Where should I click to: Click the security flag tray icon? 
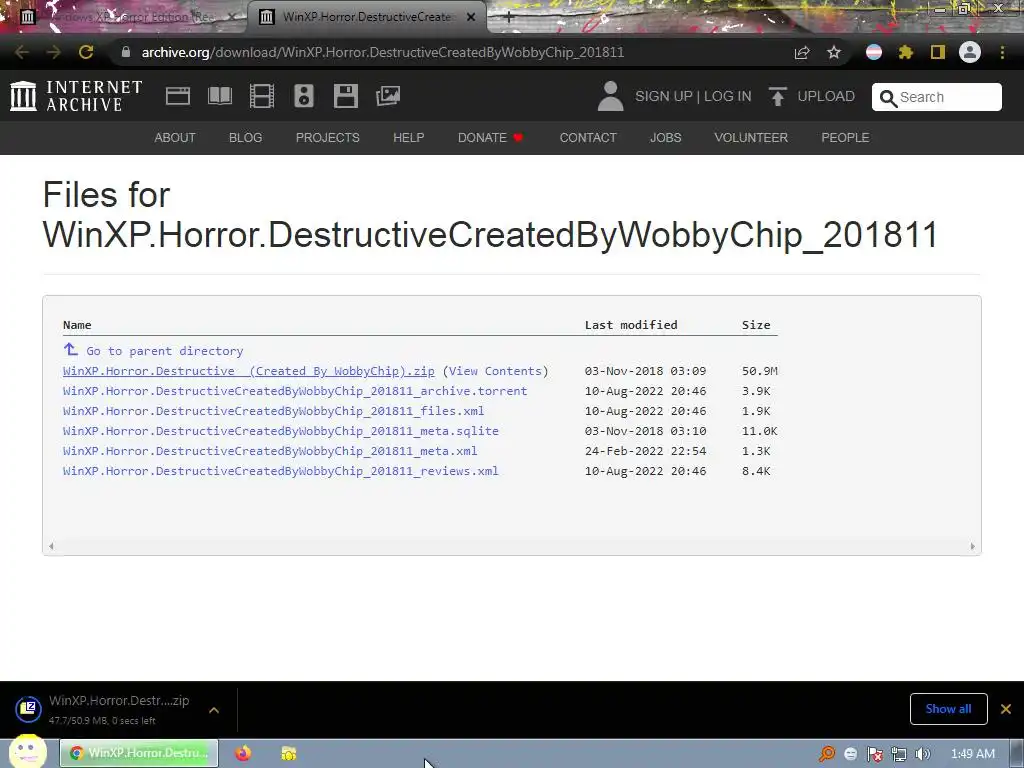pos(874,754)
